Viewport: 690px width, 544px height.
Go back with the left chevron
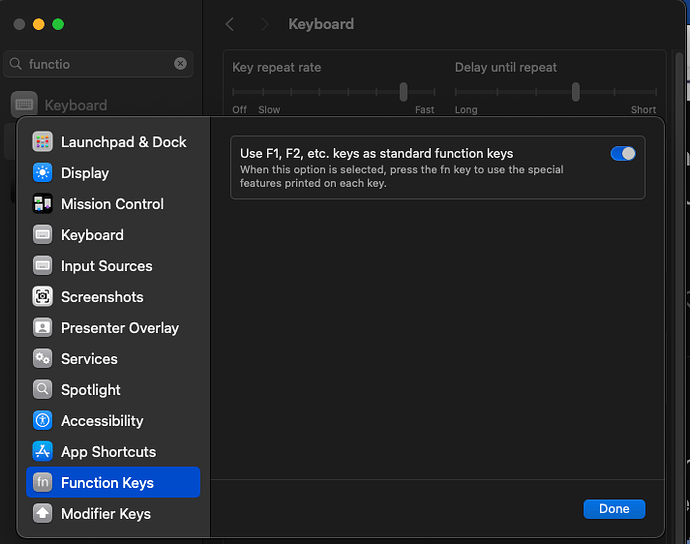coord(230,24)
